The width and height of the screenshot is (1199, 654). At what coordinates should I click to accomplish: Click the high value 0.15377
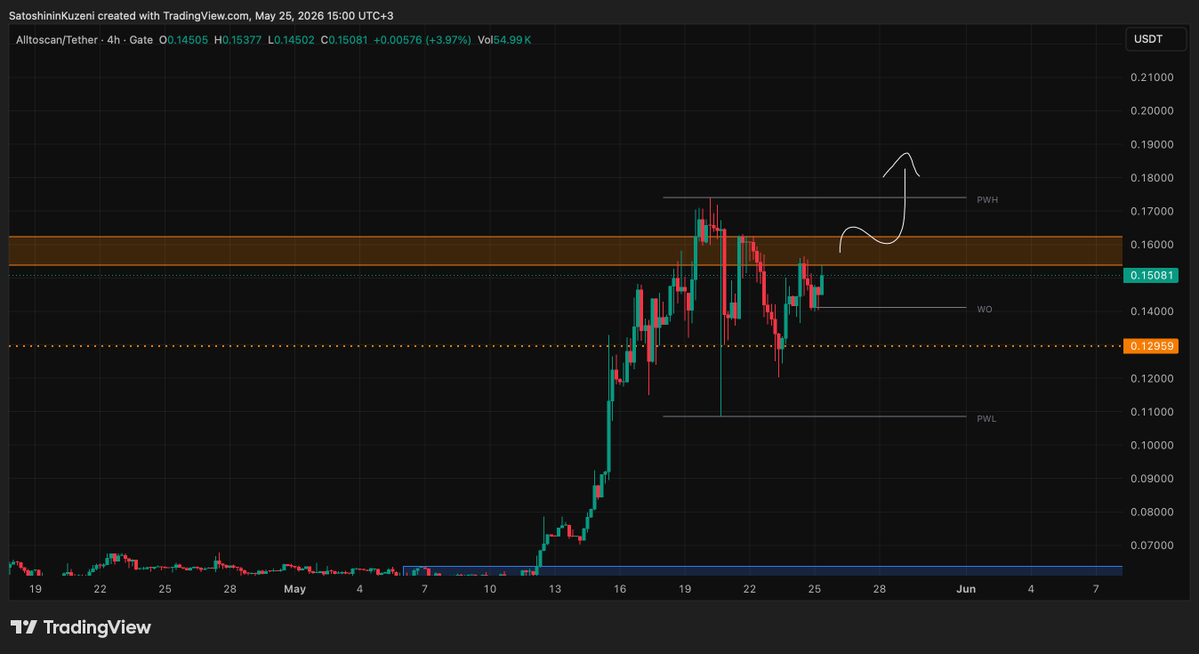[242, 40]
